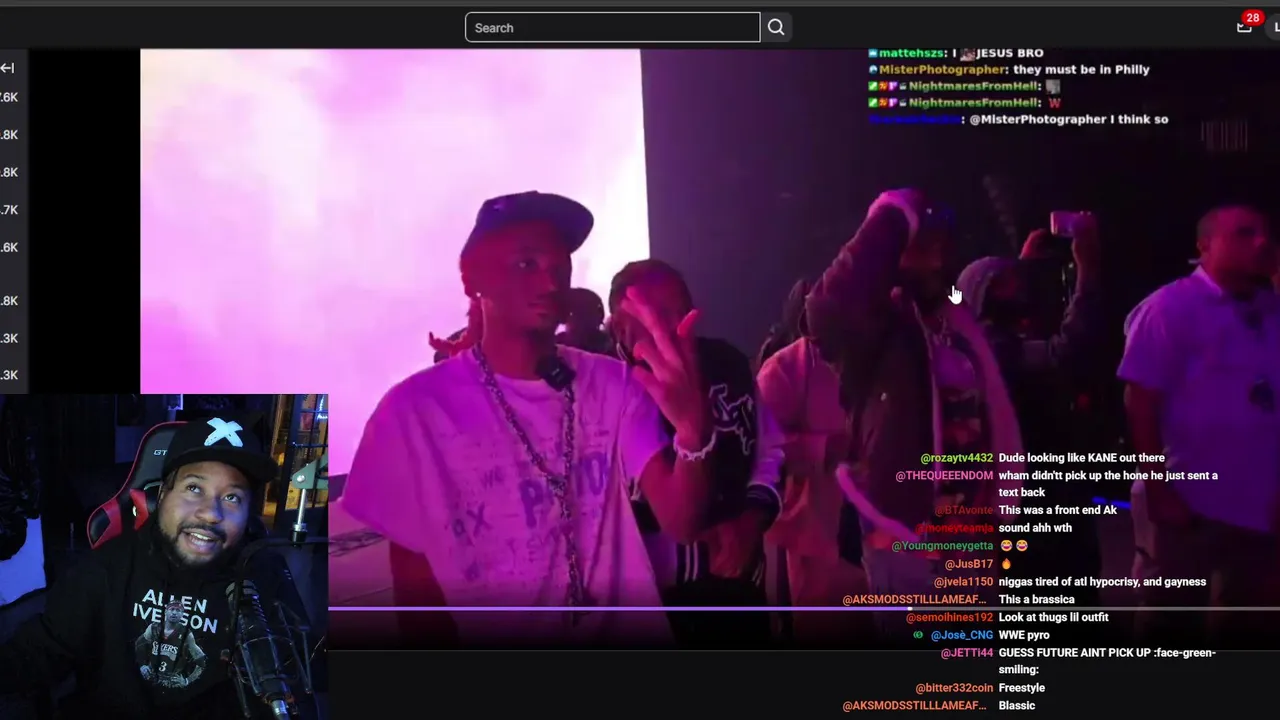Click message 'Look at thugs lil outfit'
The image size is (1280, 720).
point(1053,618)
